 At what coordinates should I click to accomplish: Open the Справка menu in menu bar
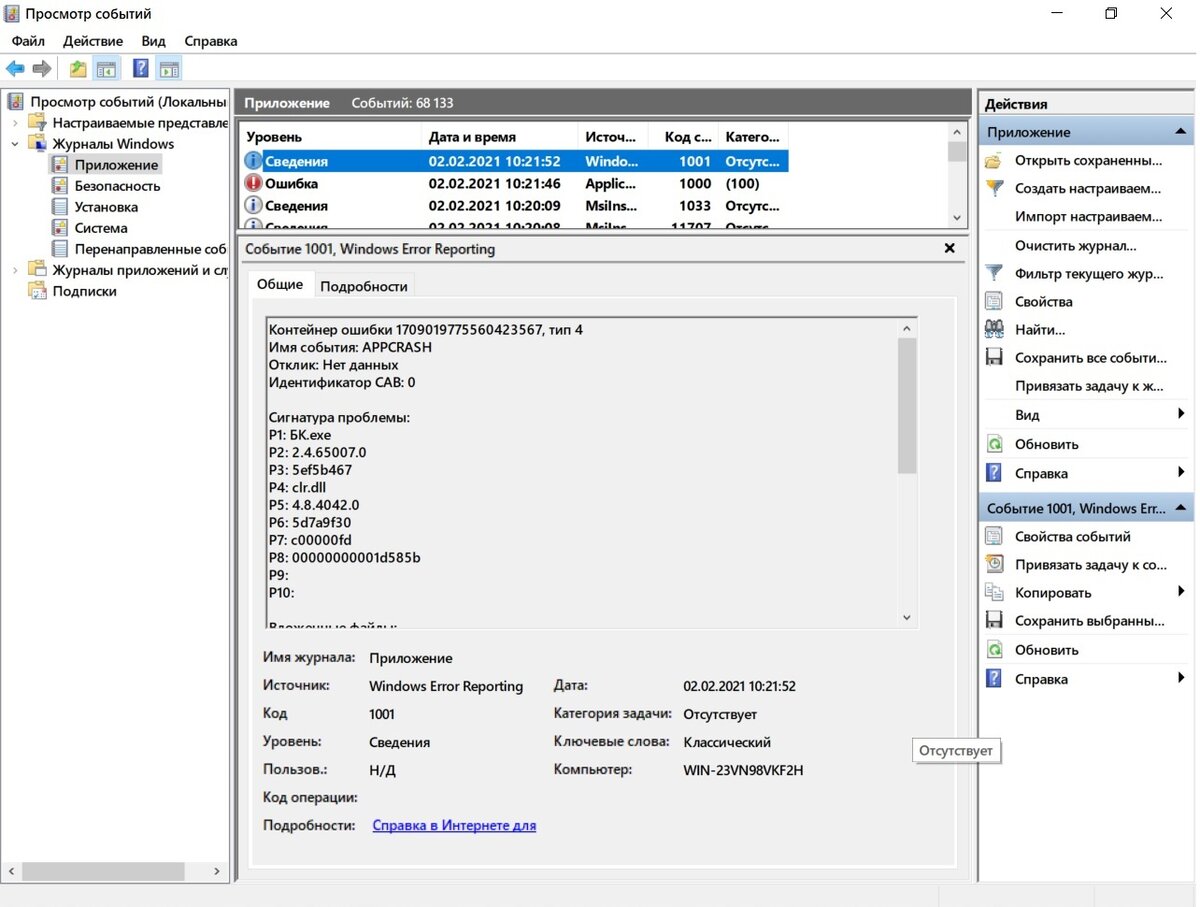coord(211,41)
